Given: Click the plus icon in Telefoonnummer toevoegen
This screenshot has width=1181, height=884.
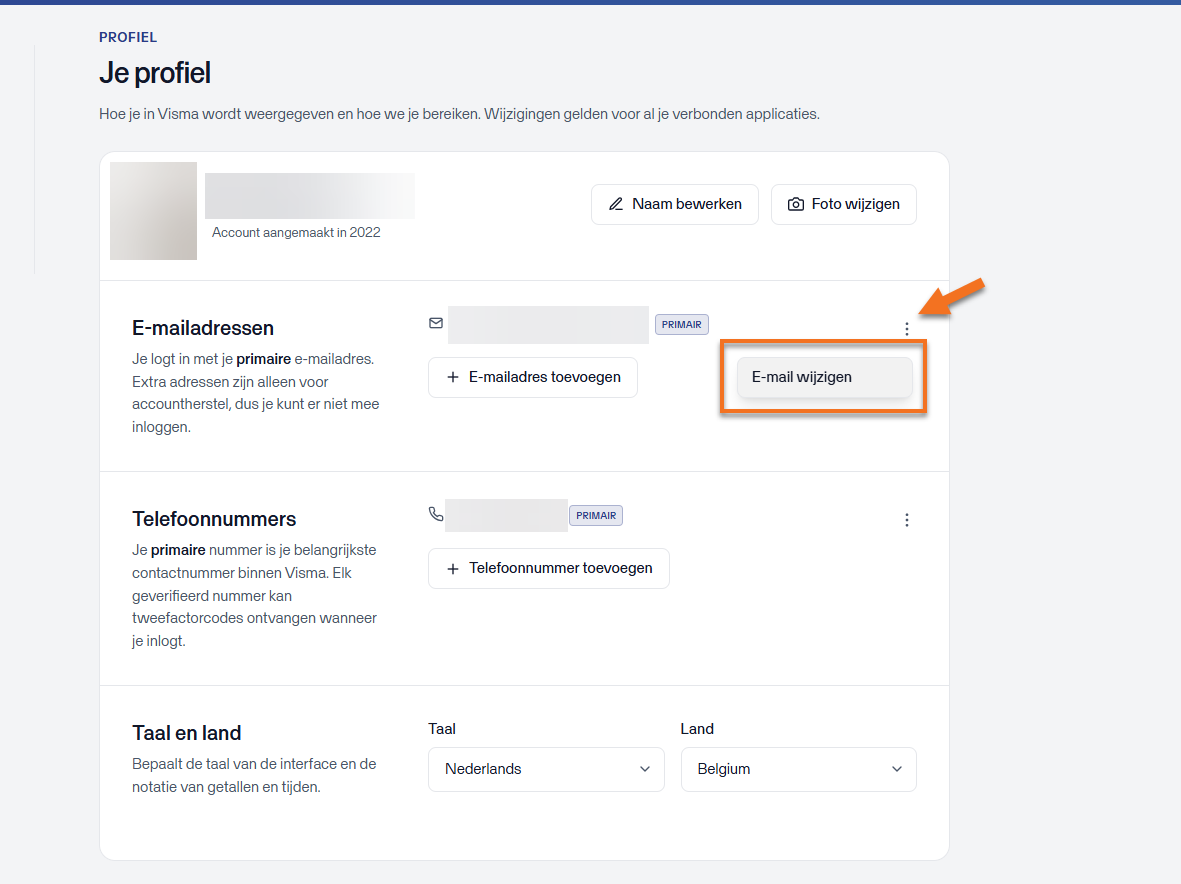Looking at the screenshot, I should click(453, 569).
